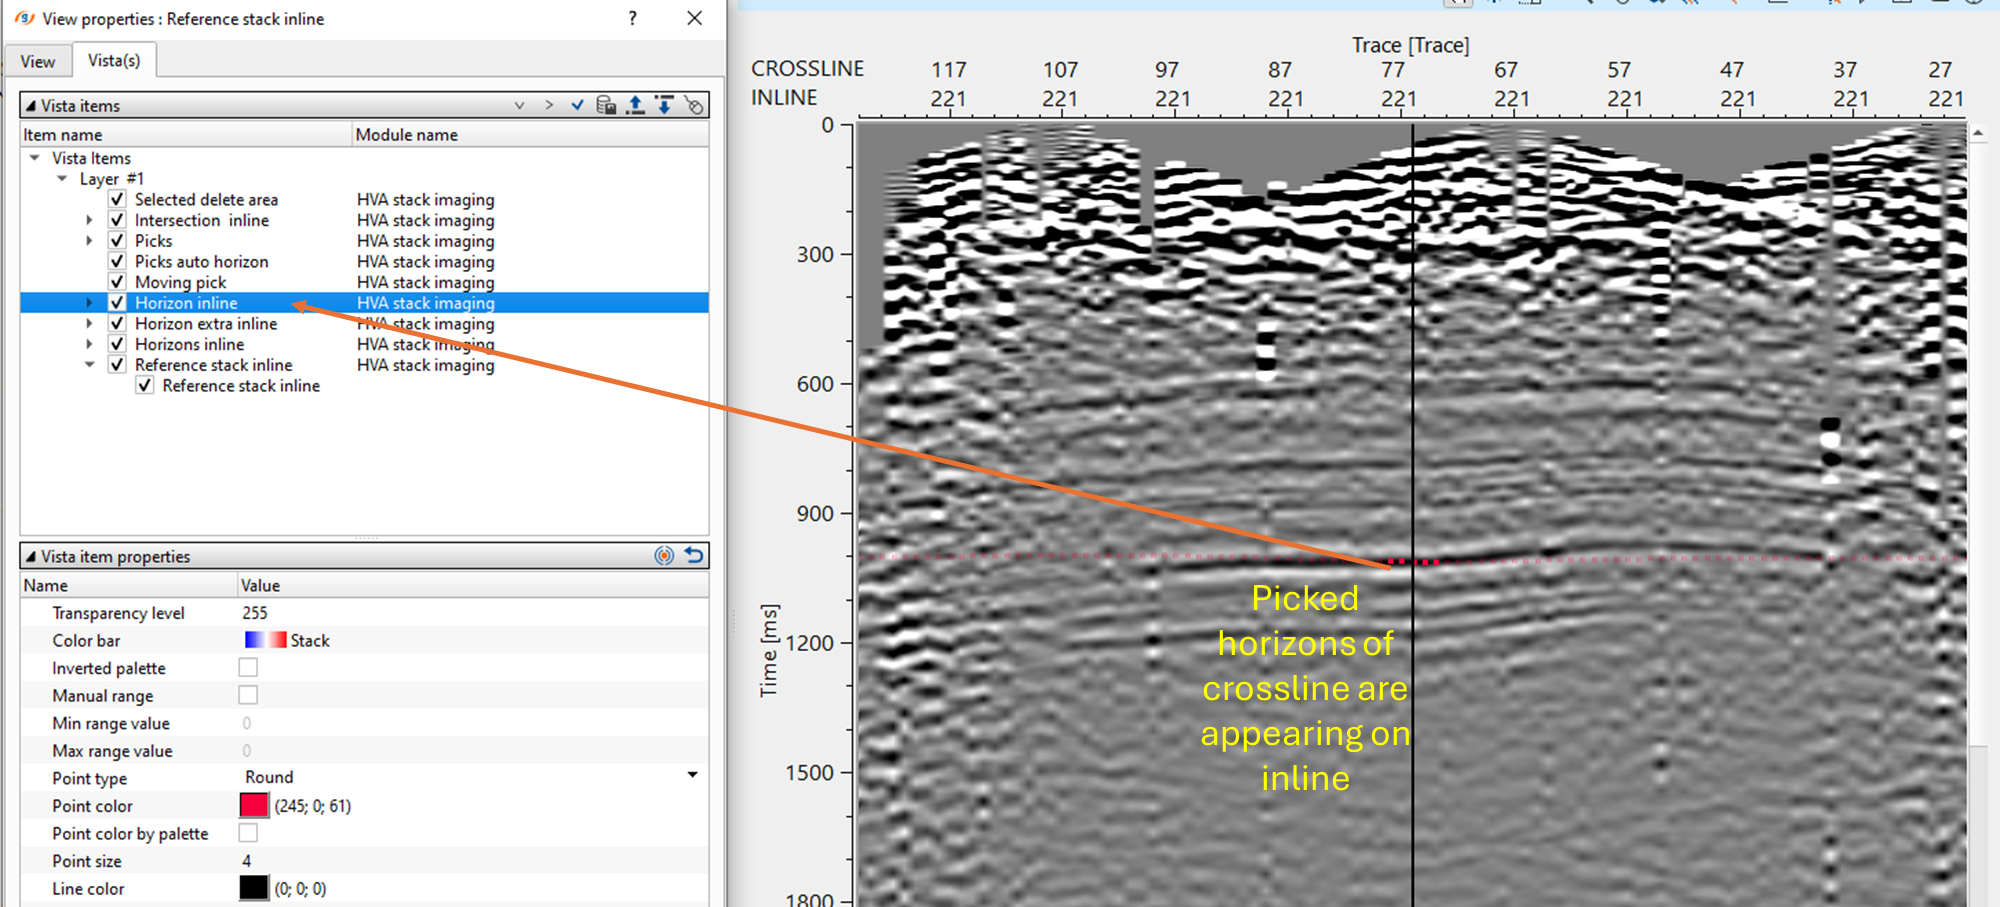
Task: Expand the Horizon extra inline item
Action: (90, 324)
